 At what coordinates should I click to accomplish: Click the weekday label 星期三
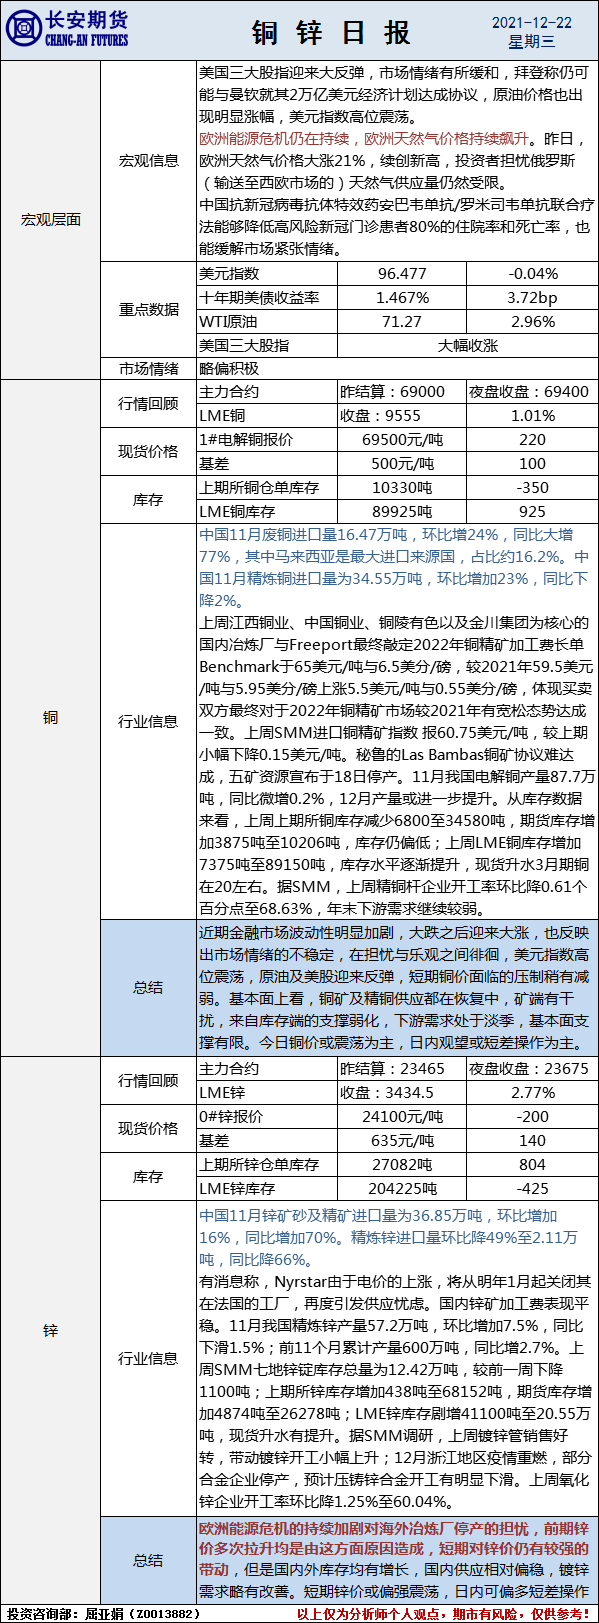(x=532, y=42)
